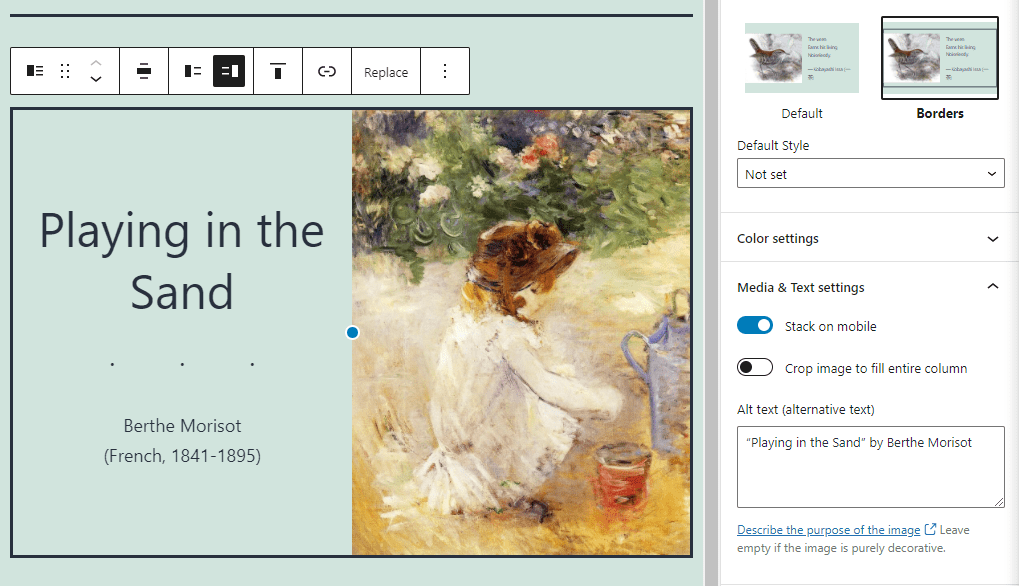Change vertical alignment to top icon
The image size is (1019, 586).
tap(278, 71)
